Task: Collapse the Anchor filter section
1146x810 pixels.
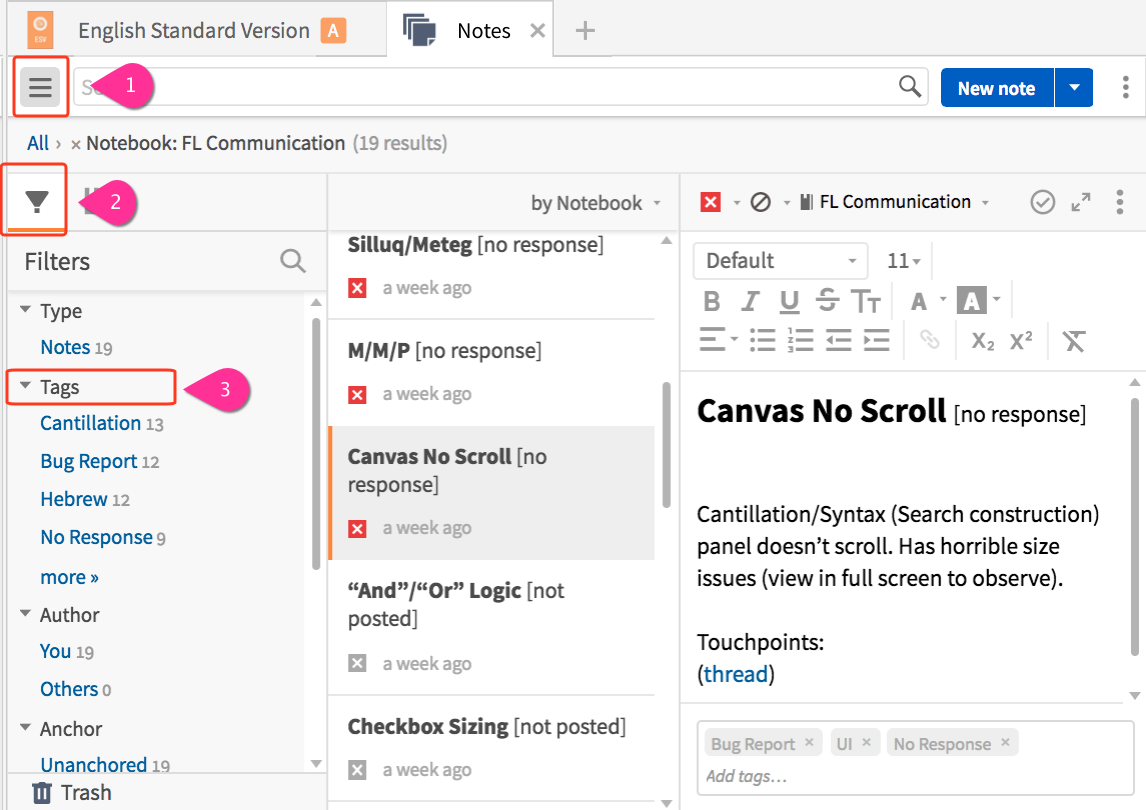Action: [x=26, y=727]
